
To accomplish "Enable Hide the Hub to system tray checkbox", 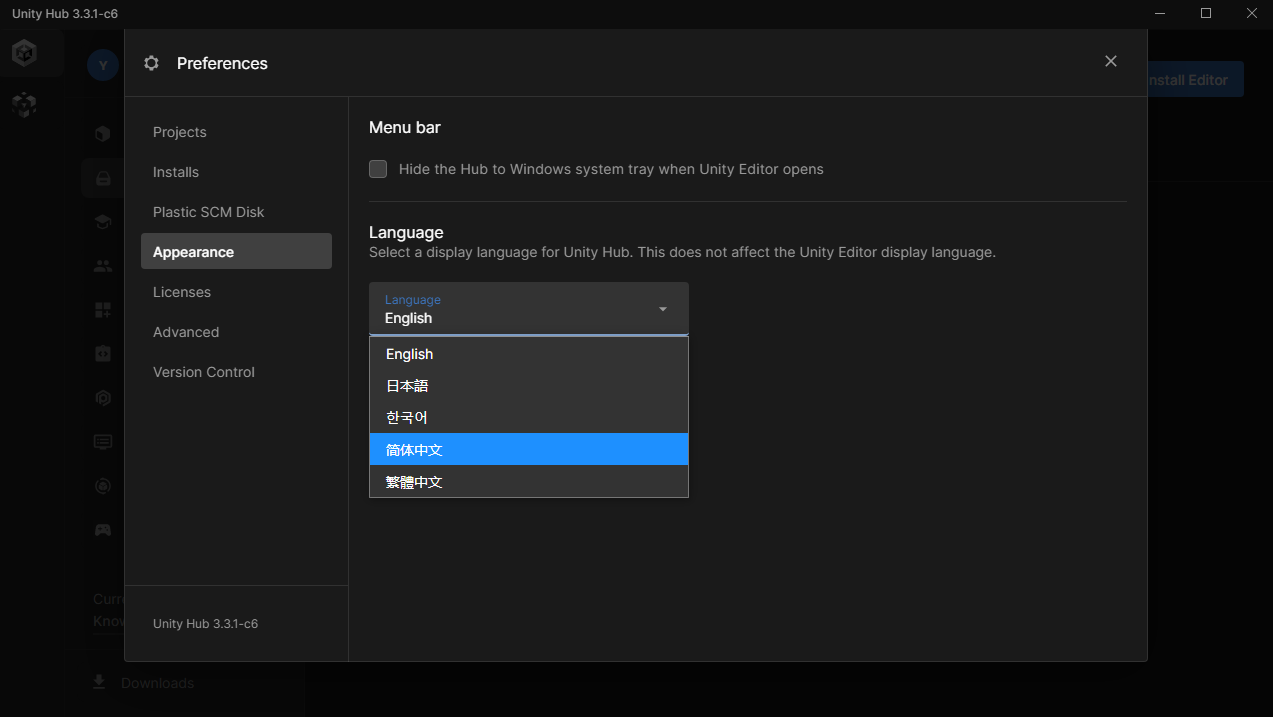I will (378, 169).
